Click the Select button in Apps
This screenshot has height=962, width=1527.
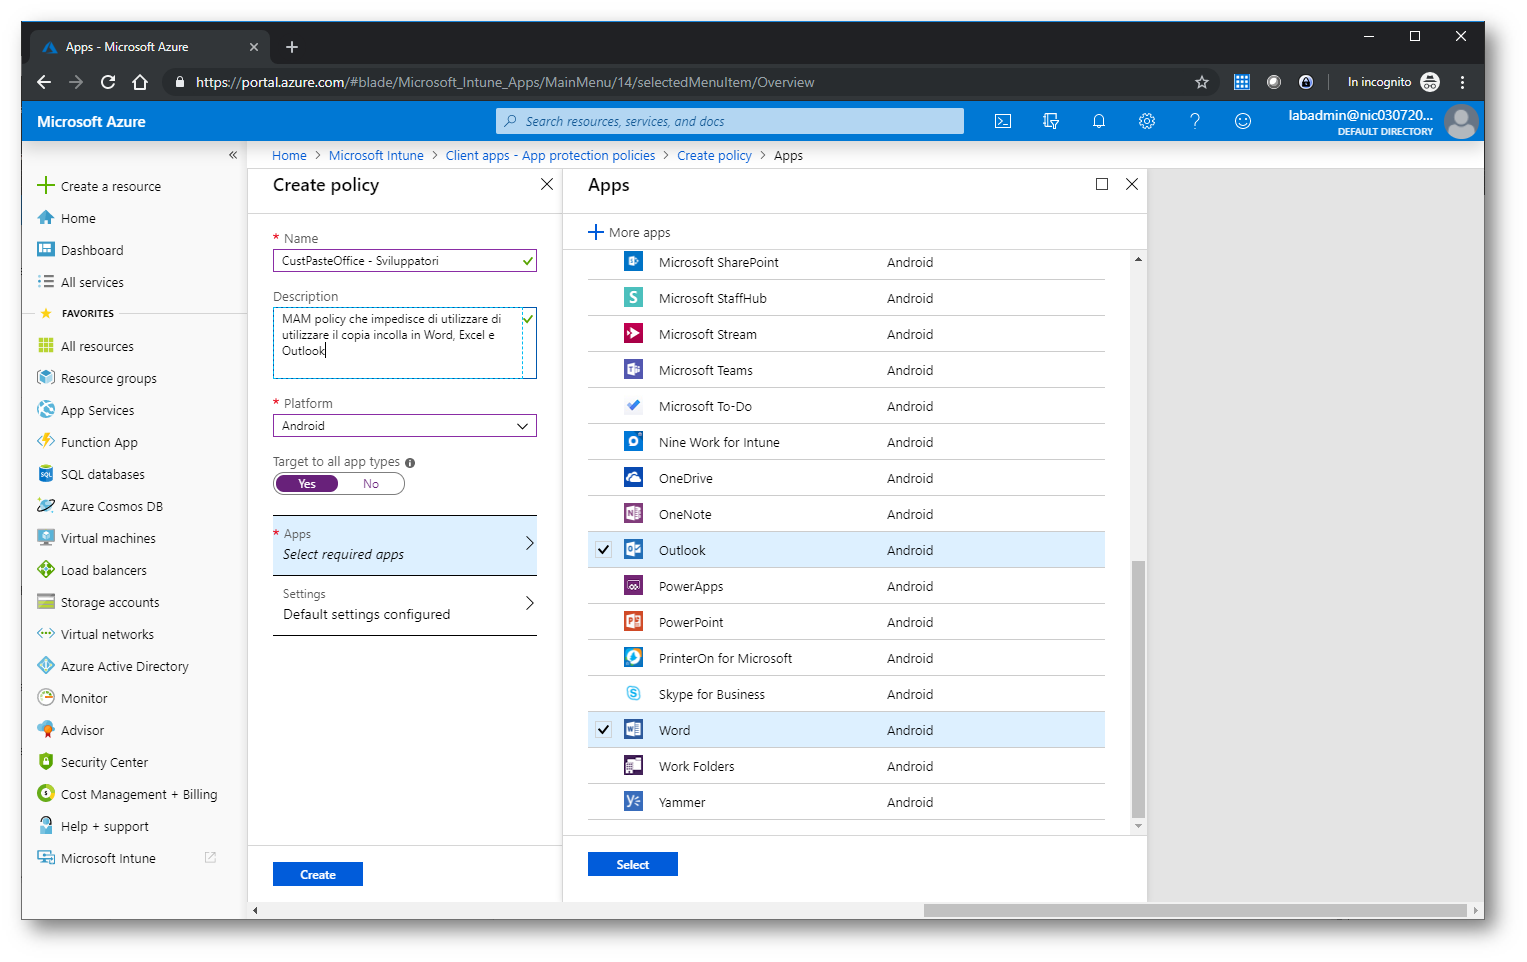coord(633,864)
